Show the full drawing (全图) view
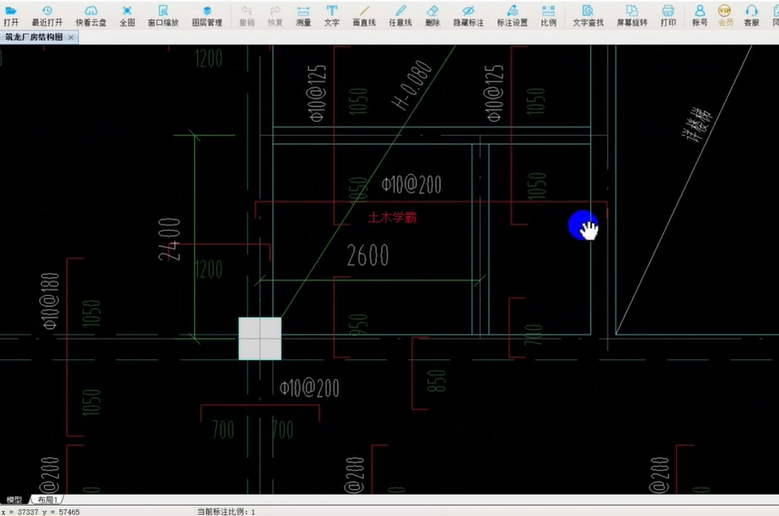 pyautogui.click(x=127, y=14)
